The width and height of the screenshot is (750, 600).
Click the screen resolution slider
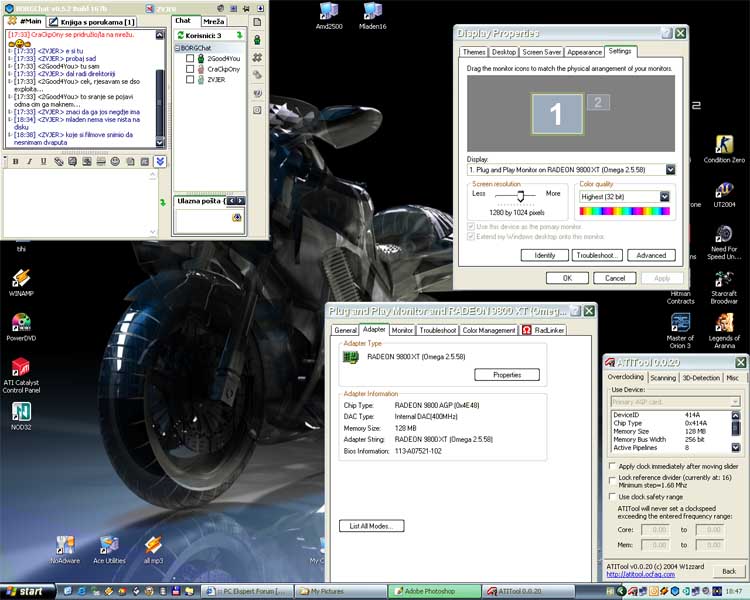click(518, 198)
